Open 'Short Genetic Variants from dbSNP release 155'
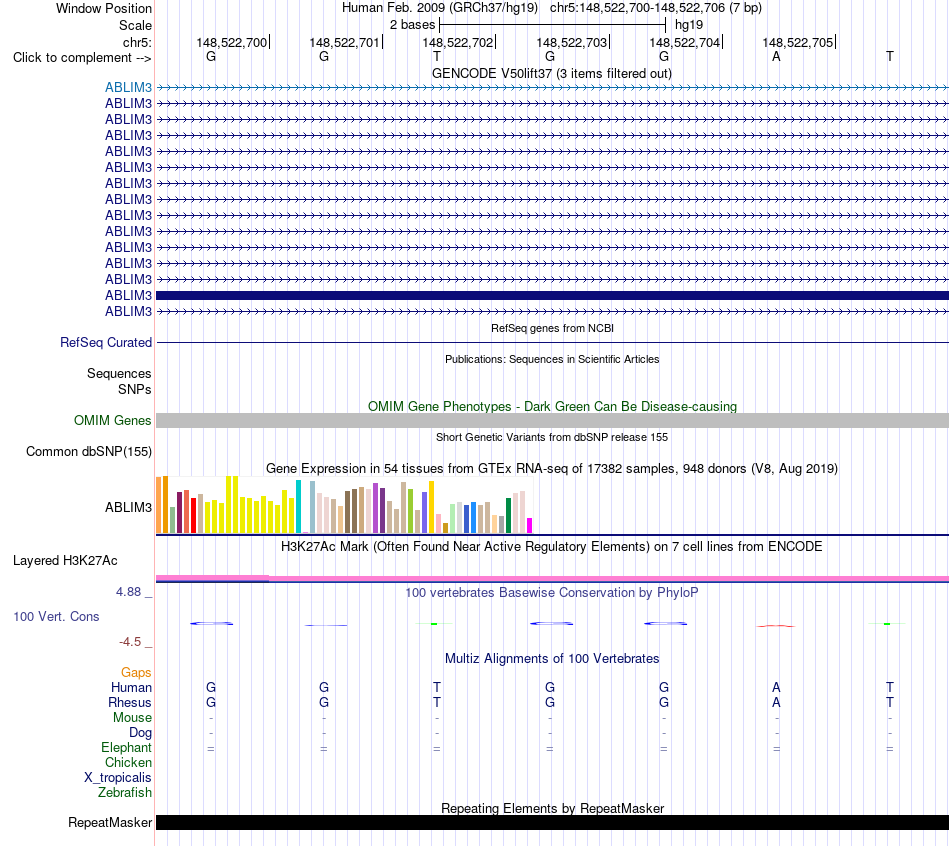 coord(552,437)
